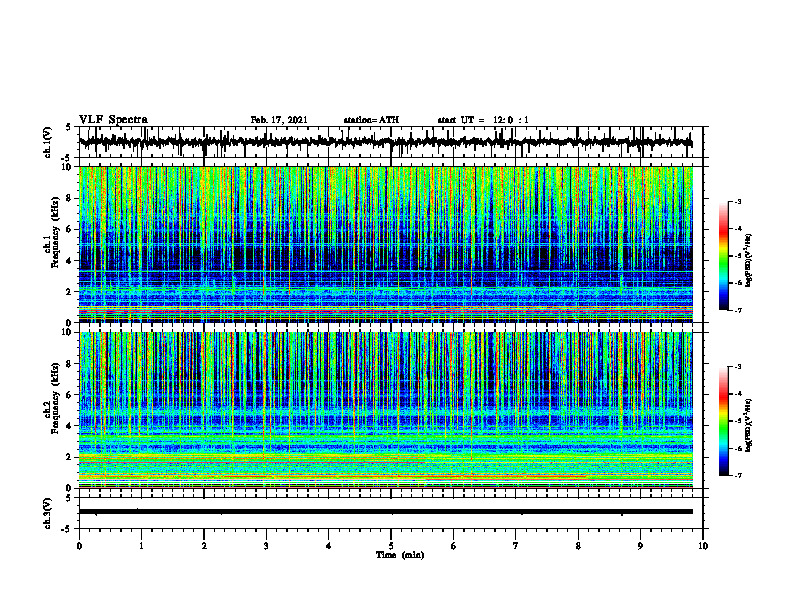Click the "VLF Spectra" plot title
The image size is (792, 612).
point(113,120)
